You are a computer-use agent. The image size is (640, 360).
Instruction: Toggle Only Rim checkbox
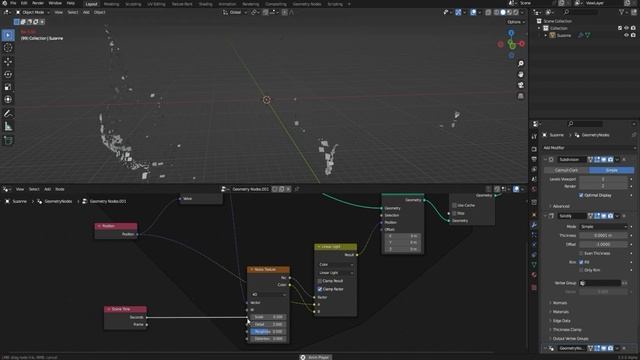pyautogui.click(x=581, y=270)
